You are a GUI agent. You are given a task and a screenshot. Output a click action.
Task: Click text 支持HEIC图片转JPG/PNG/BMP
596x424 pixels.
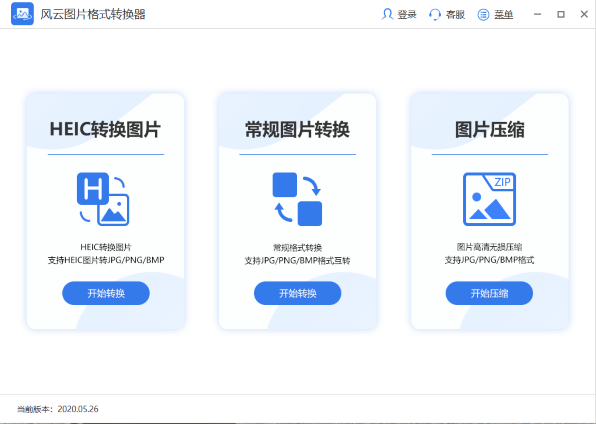point(106,260)
